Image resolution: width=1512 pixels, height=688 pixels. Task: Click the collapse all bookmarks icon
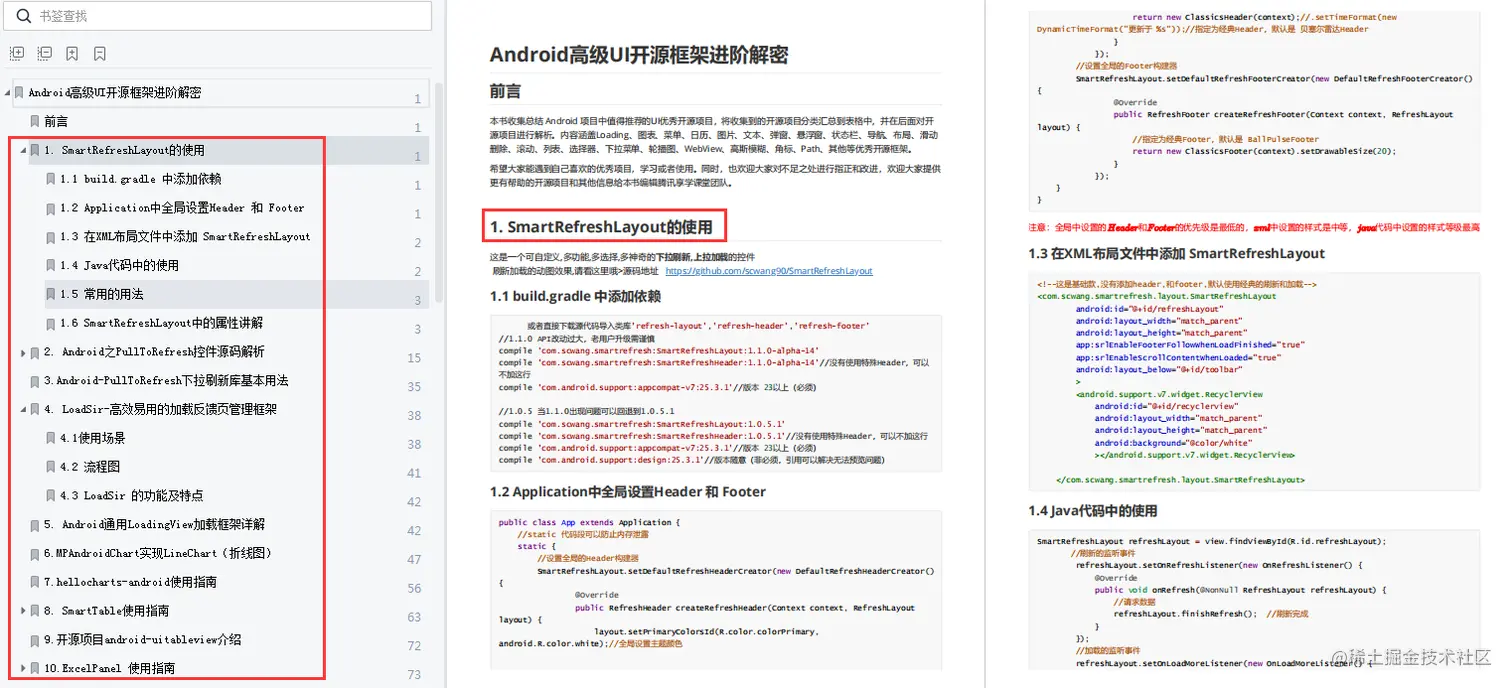pos(44,53)
